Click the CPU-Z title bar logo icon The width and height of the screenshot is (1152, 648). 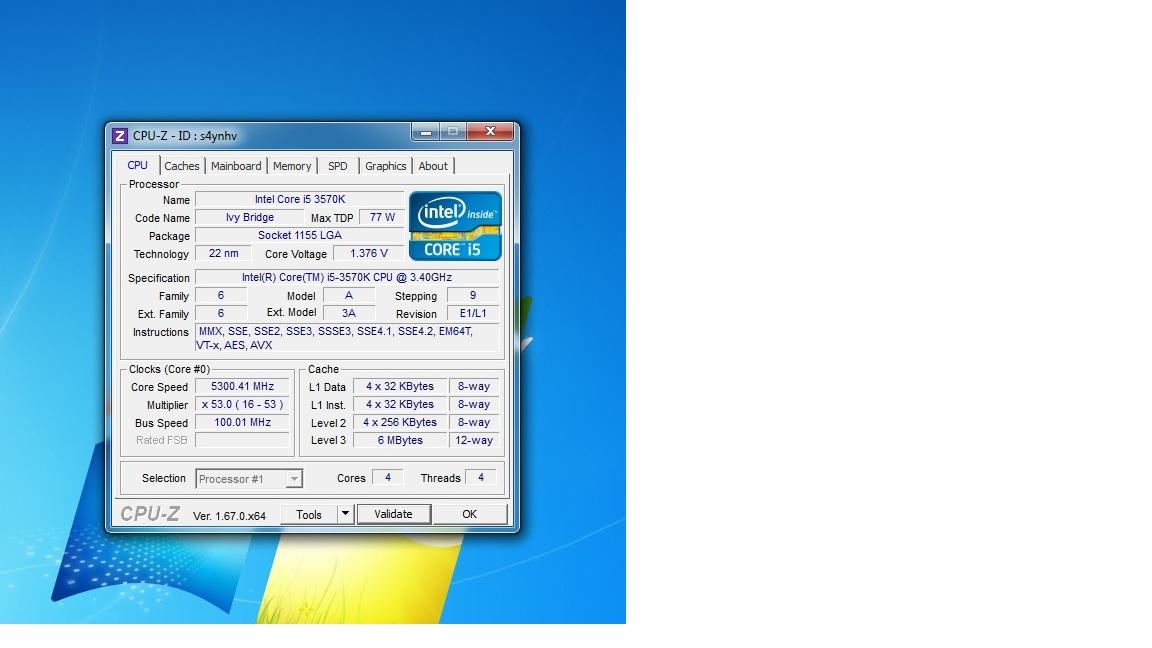pyautogui.click(x=120, y=136)
